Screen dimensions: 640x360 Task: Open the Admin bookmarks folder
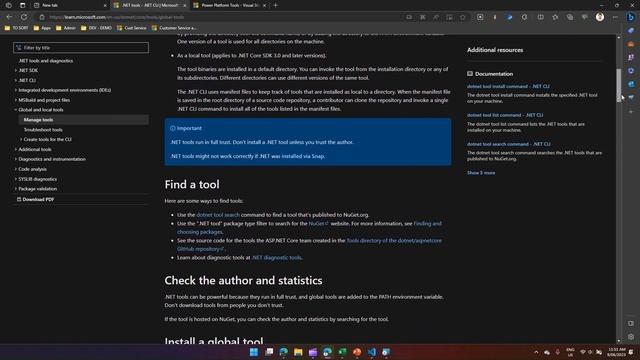[66, 28]
